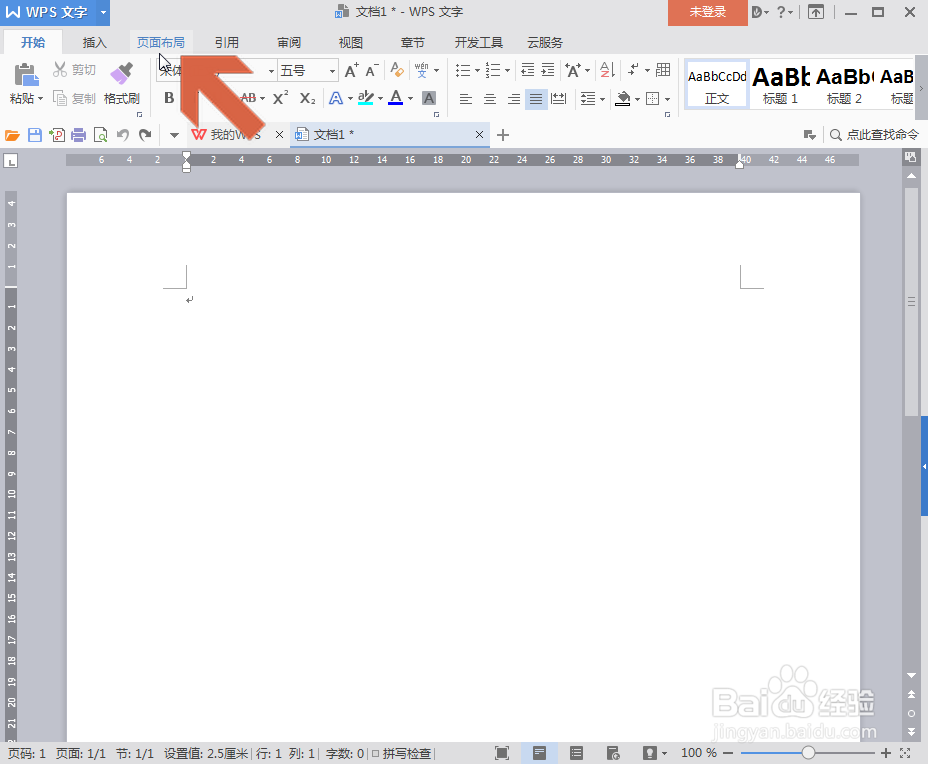Open the 引用 tab
The height and width of the screenshot is (764, 928).
pyautogui.click(x=227, y=43)
